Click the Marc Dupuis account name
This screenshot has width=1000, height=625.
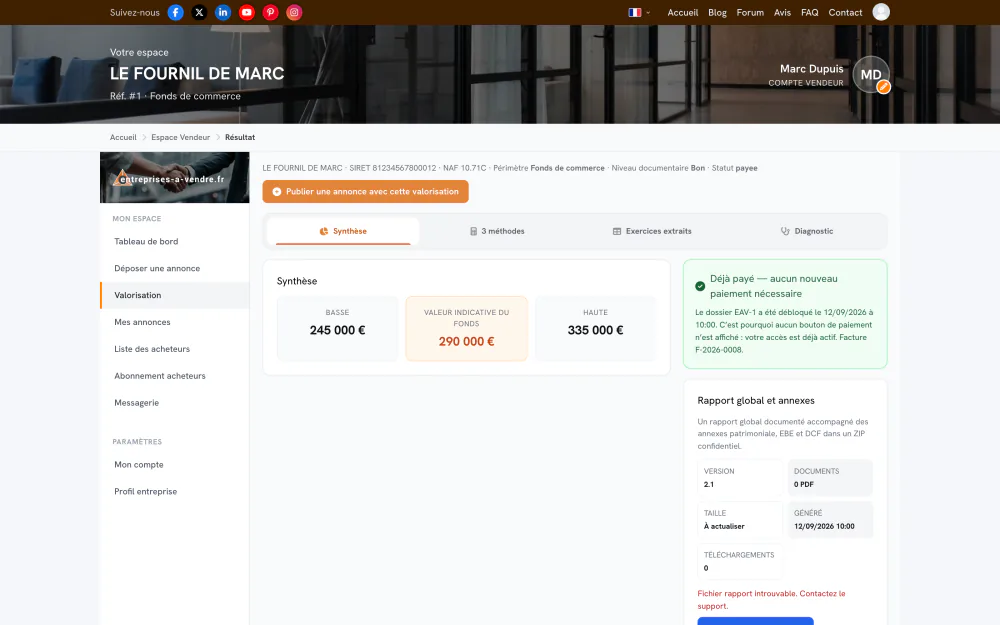coord(811,69)
